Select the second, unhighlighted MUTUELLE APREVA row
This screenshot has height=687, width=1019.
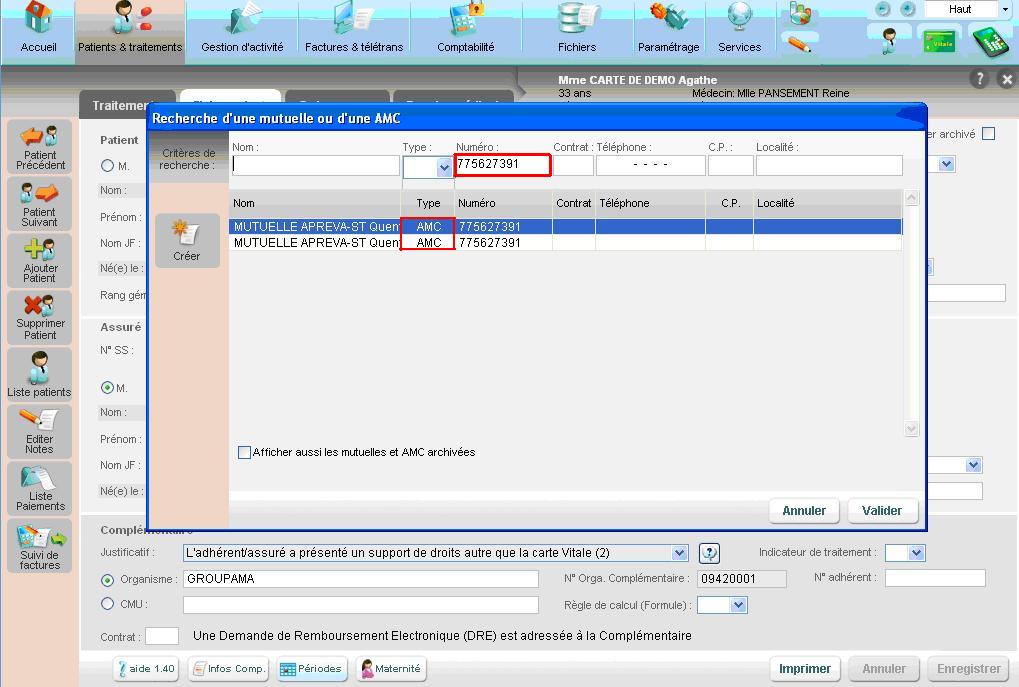(x=565, y=242)
